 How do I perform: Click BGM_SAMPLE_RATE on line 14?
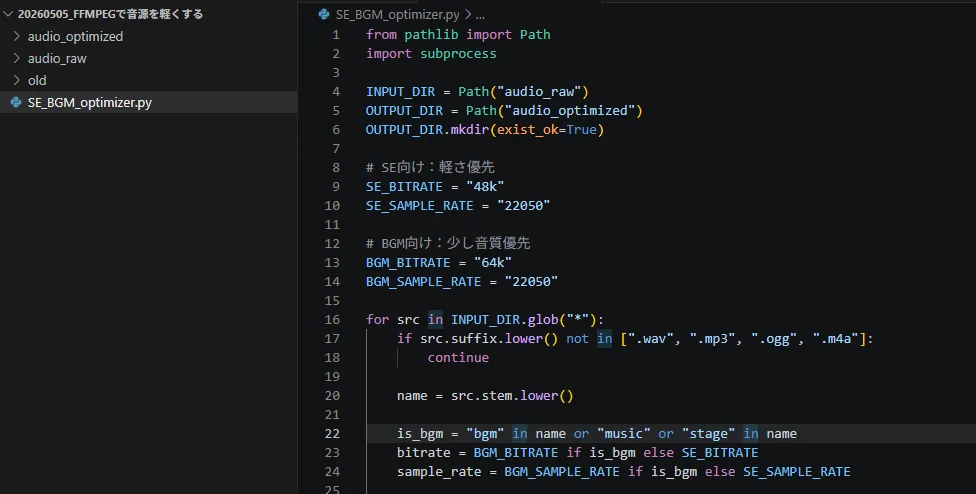tap(423, 282)
